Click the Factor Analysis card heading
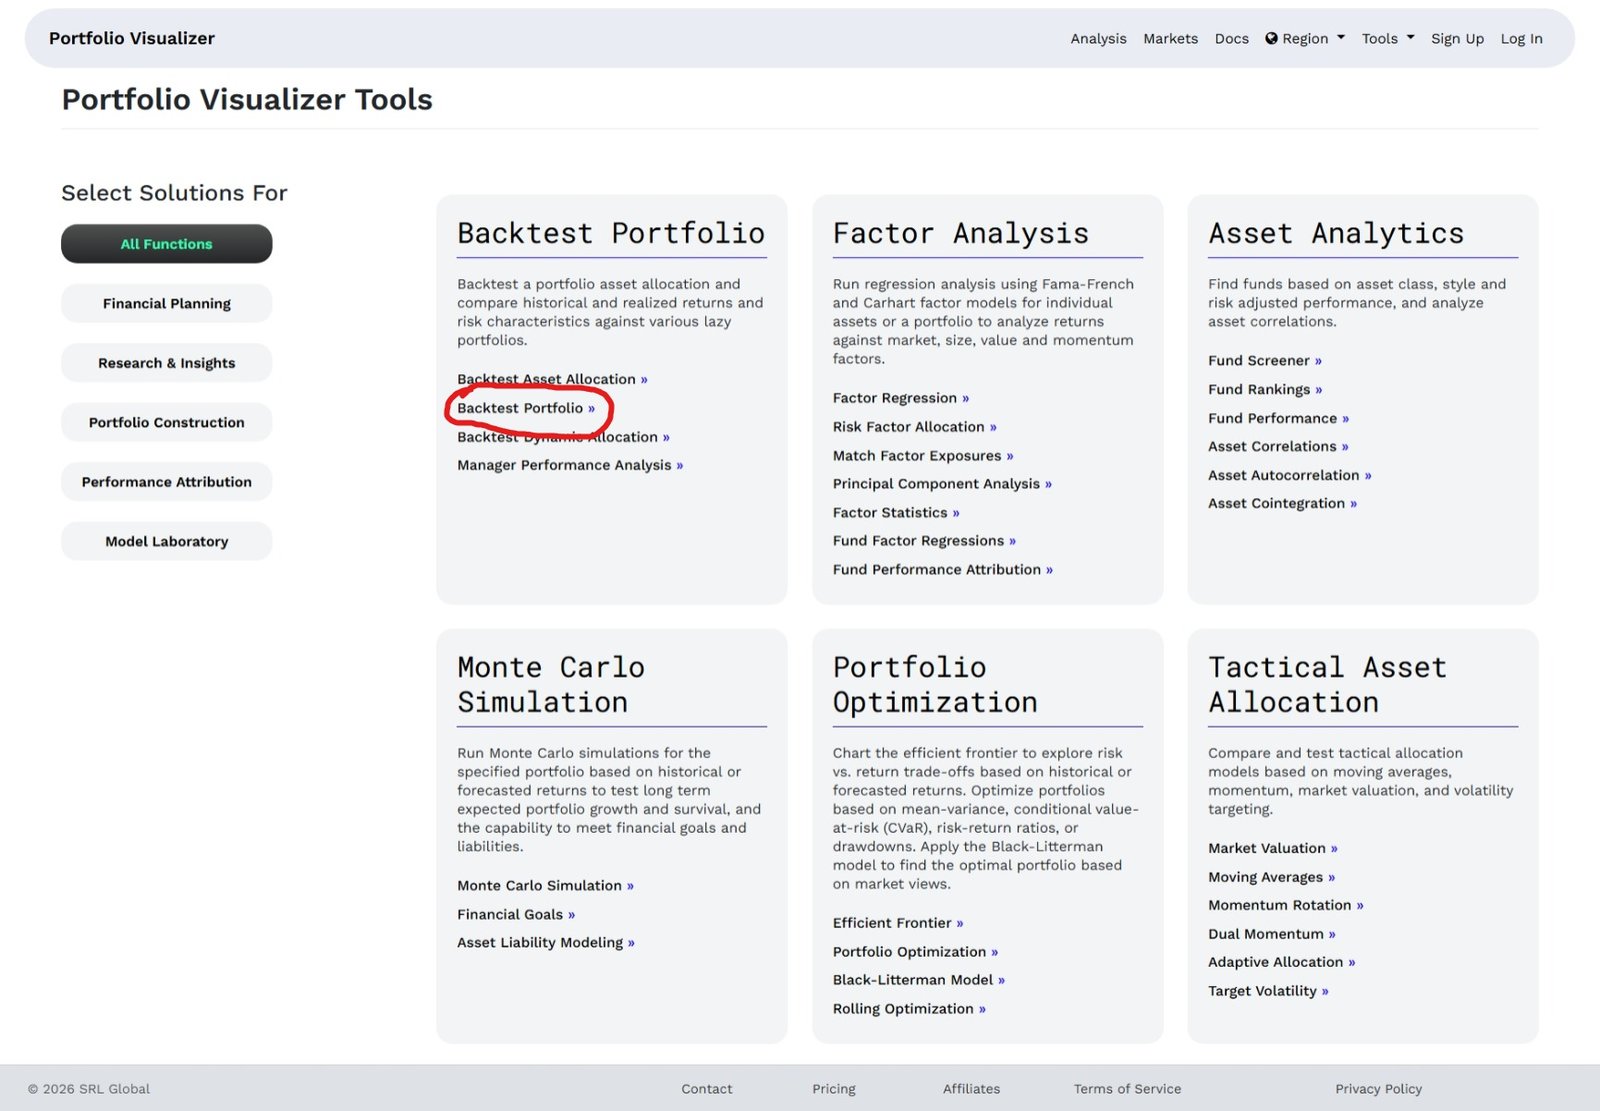This screenshot has height=1111, width=1600. [x=961, y=234]
